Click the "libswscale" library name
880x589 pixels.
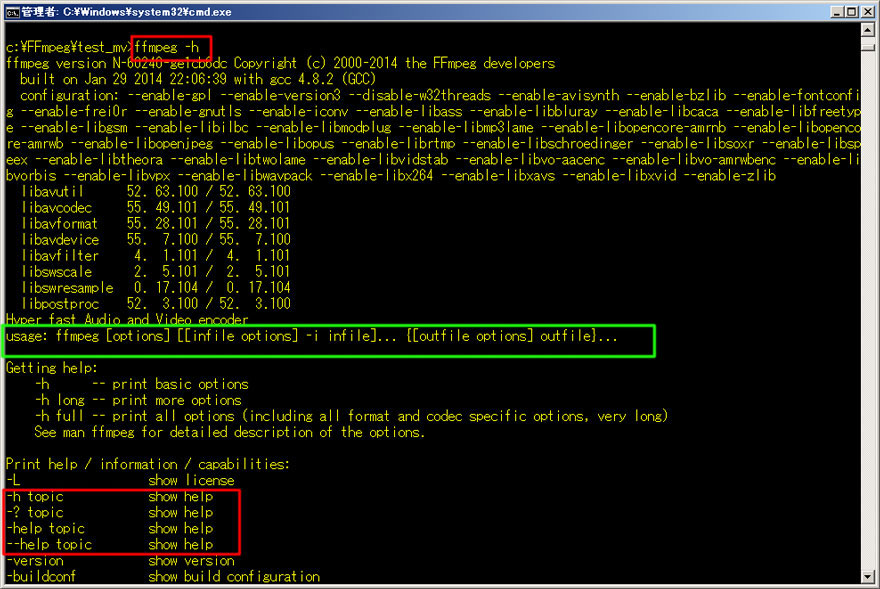pyautogui.click(x=56, y=272)
